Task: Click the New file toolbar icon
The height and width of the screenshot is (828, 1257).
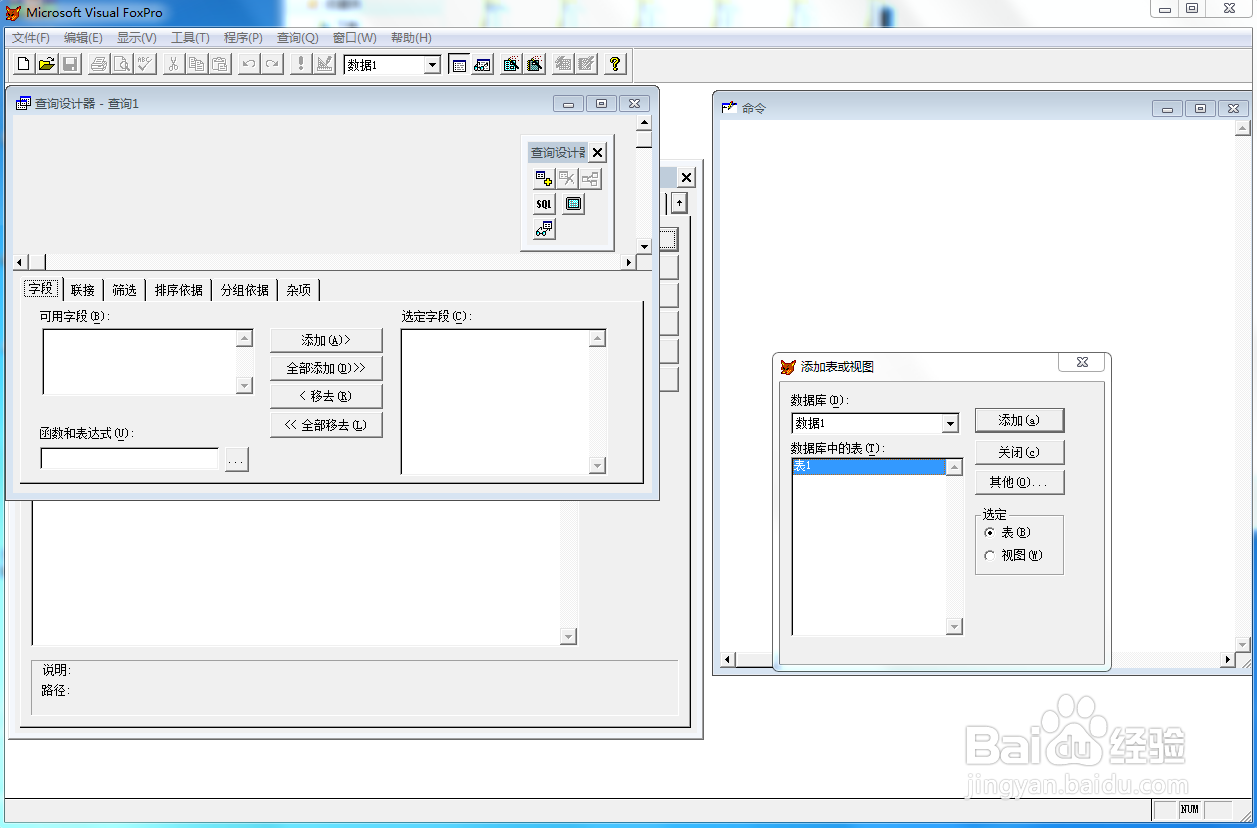Action: click(24, 65)
